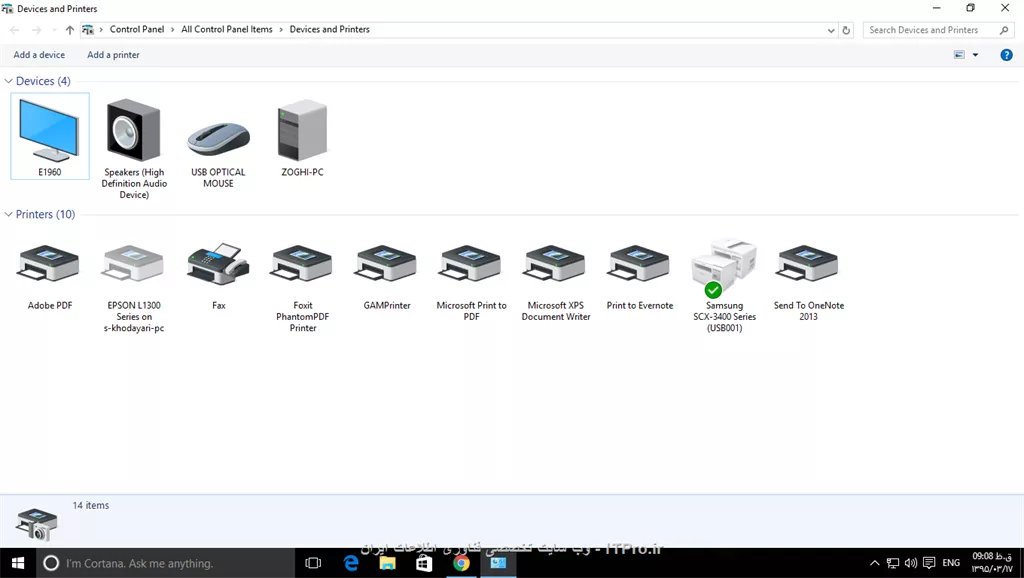Select the EPSON L1300 Series printer

pos(134,263)
